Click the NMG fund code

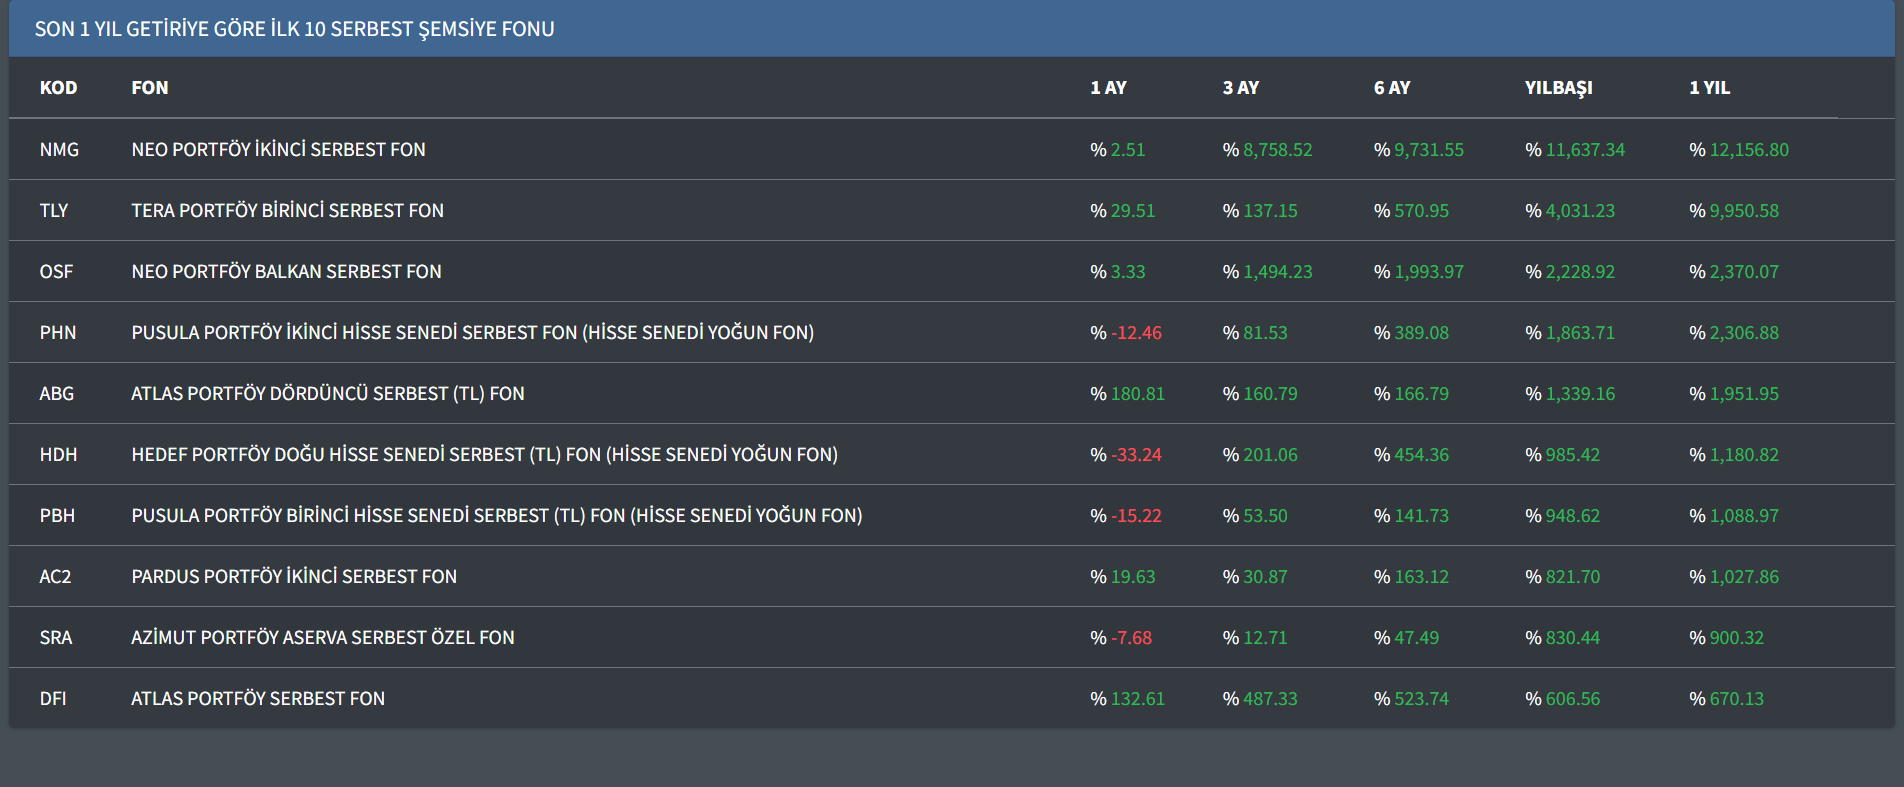pyautogui.click(x=59, y=150)
